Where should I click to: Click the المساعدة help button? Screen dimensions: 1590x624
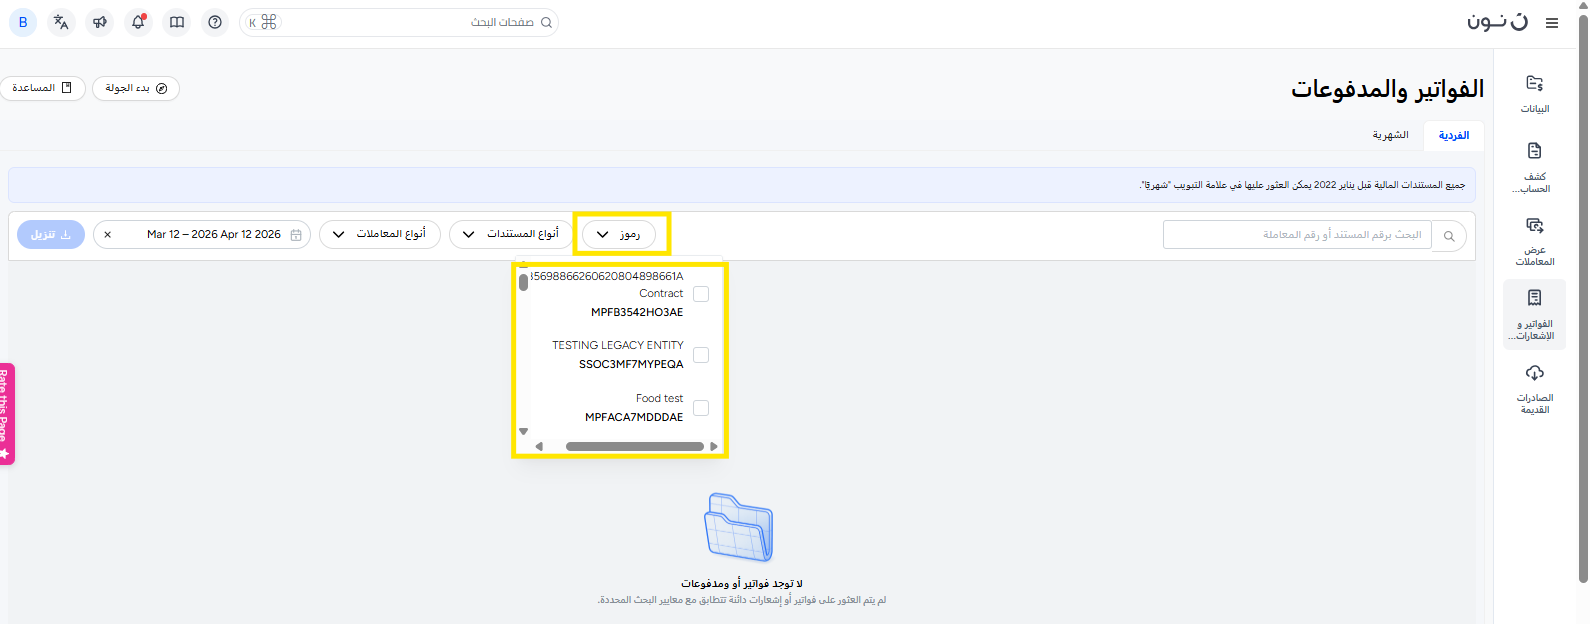[x=42, y=88]
